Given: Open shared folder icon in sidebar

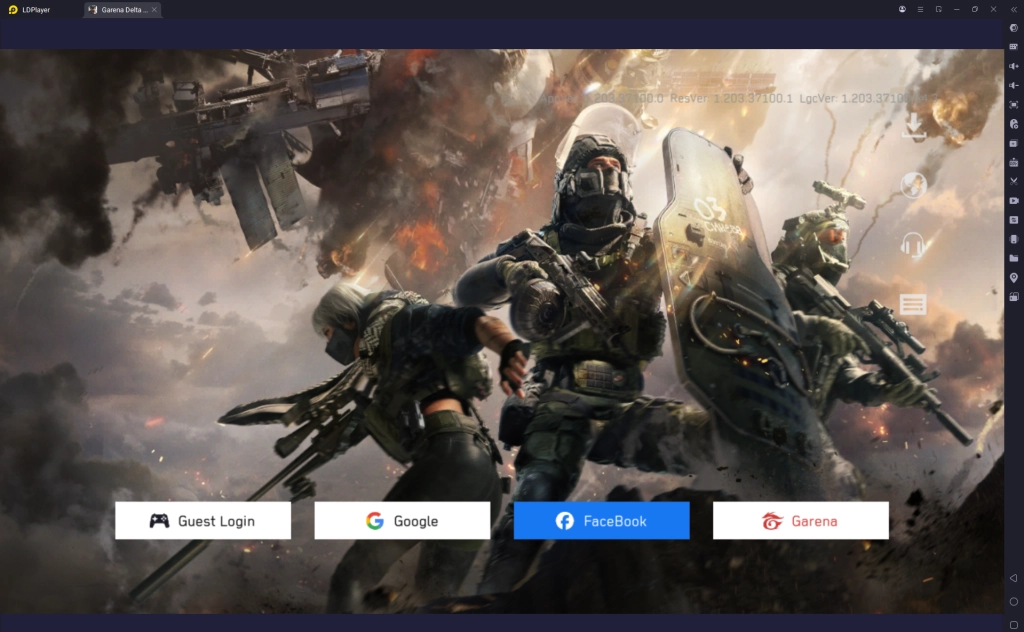Looking at the screenshot, I should click(x=1013, y=258).
